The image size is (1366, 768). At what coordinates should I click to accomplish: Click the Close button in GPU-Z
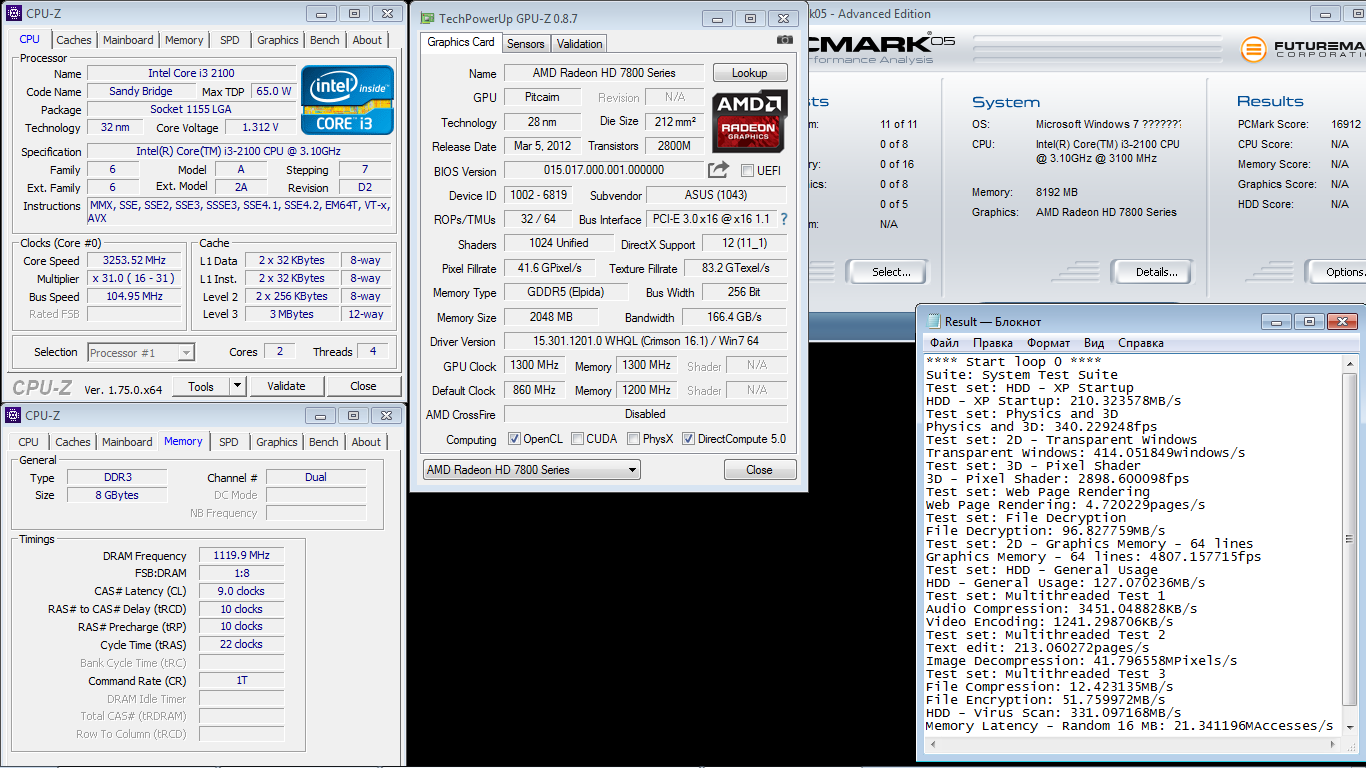tap(759, 470)
